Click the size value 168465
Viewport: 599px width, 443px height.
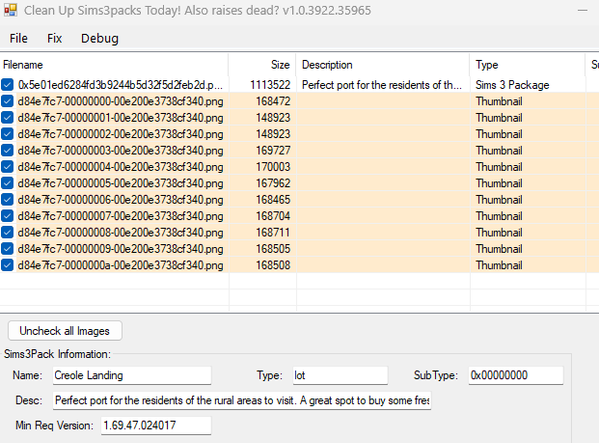tap(273, 200)
